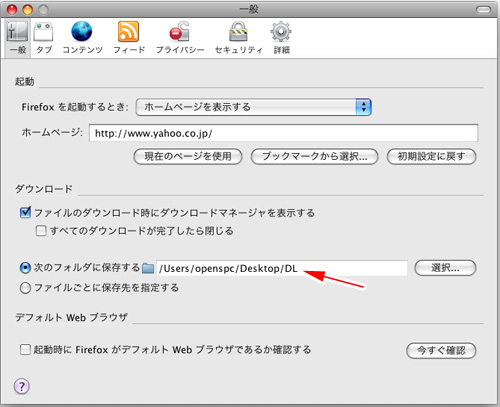
Task: Open the セキュリティ padlock icon pane
Action: pyautogui.click(x=238, y=31)
